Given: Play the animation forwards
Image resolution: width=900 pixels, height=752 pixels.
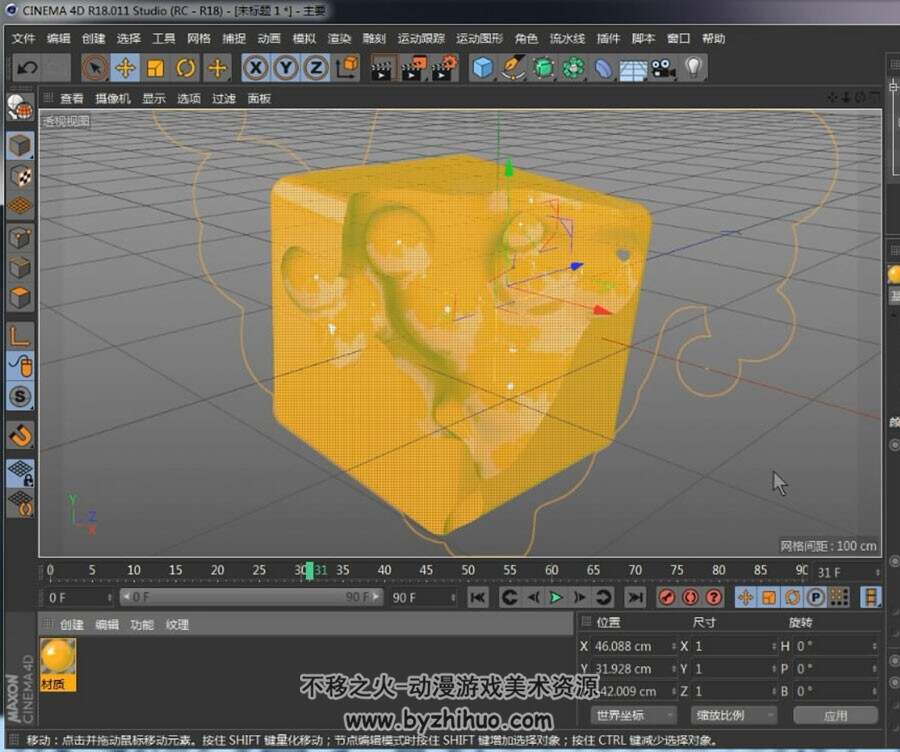Looking at the screenshot, I should click(x=556, y=598).
